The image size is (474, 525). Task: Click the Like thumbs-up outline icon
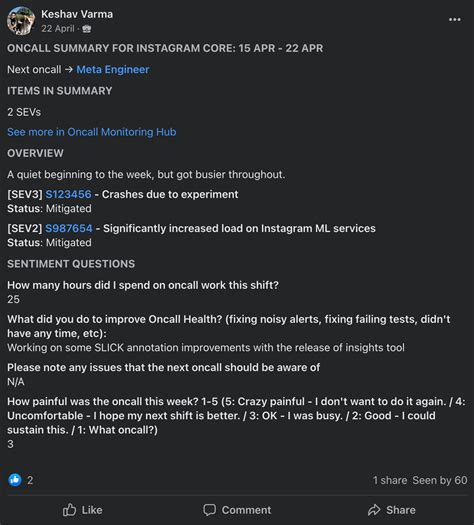69,510
